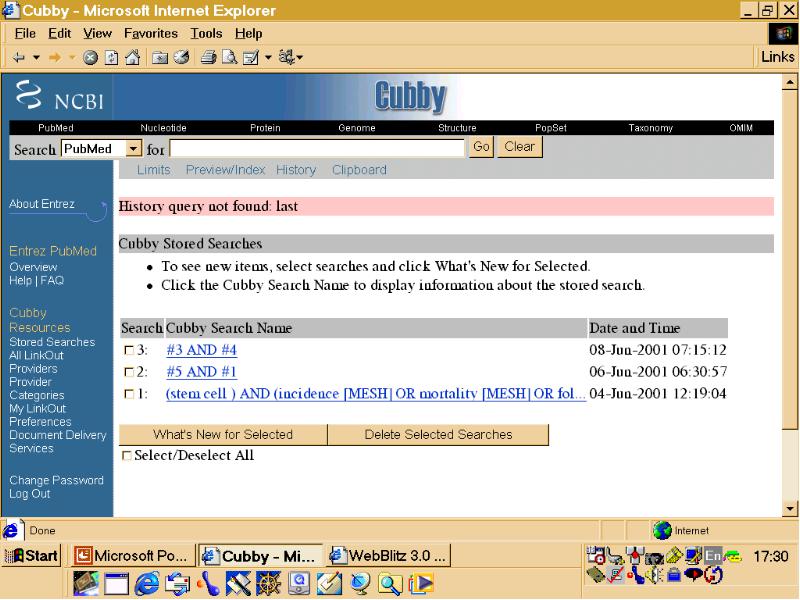Check the box for search 3
The width and height of the screenshot is (800, 600).
coord(129,351)
